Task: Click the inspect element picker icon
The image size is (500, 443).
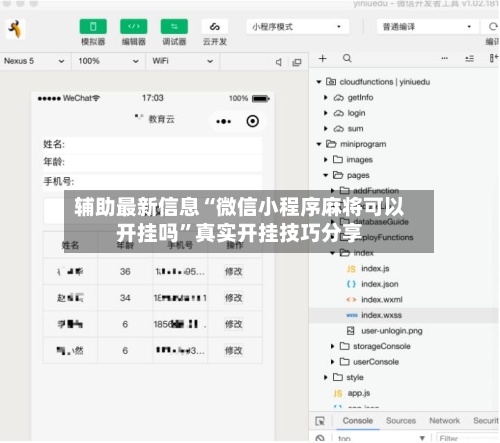Action: [x=320, y=421]
